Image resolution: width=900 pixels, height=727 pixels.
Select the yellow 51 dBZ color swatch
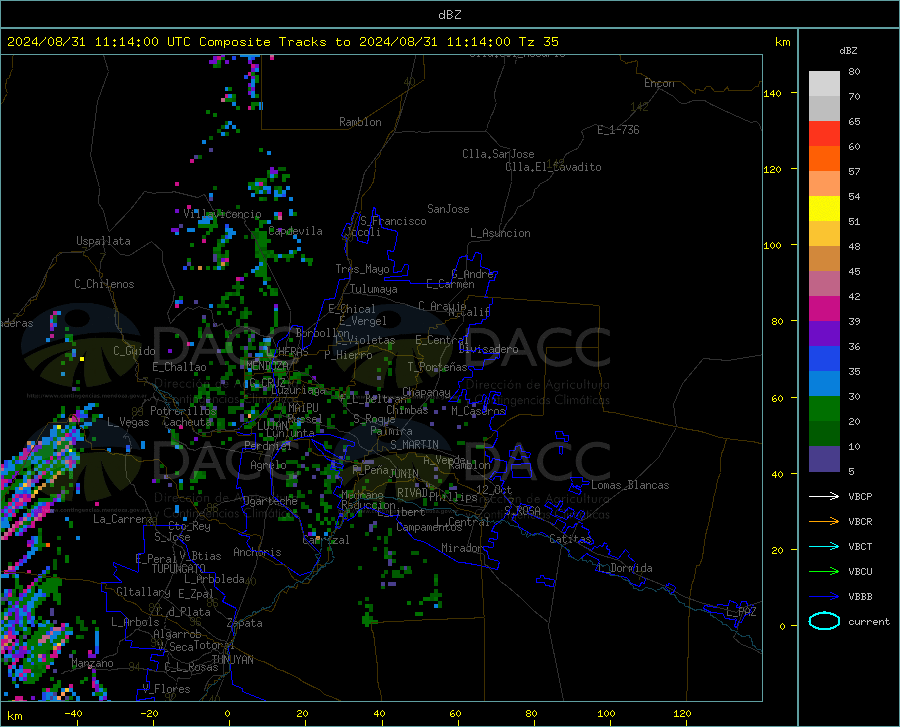(x=824, y=209)
